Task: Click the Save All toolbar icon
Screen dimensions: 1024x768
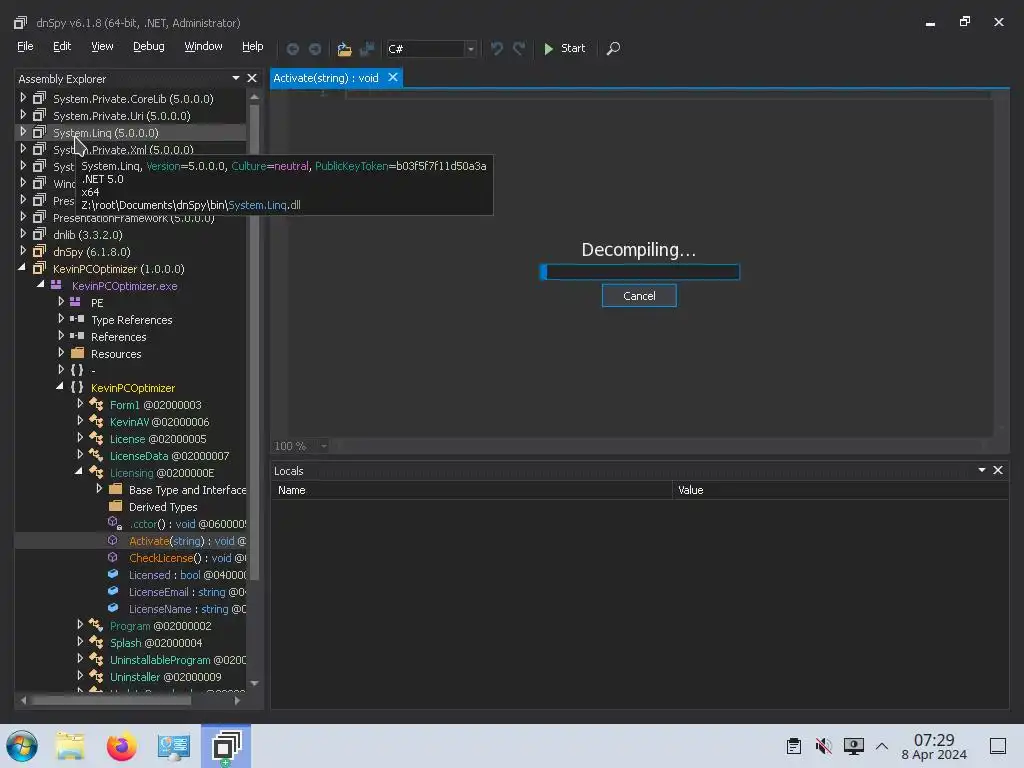Action: coord(367,49)
